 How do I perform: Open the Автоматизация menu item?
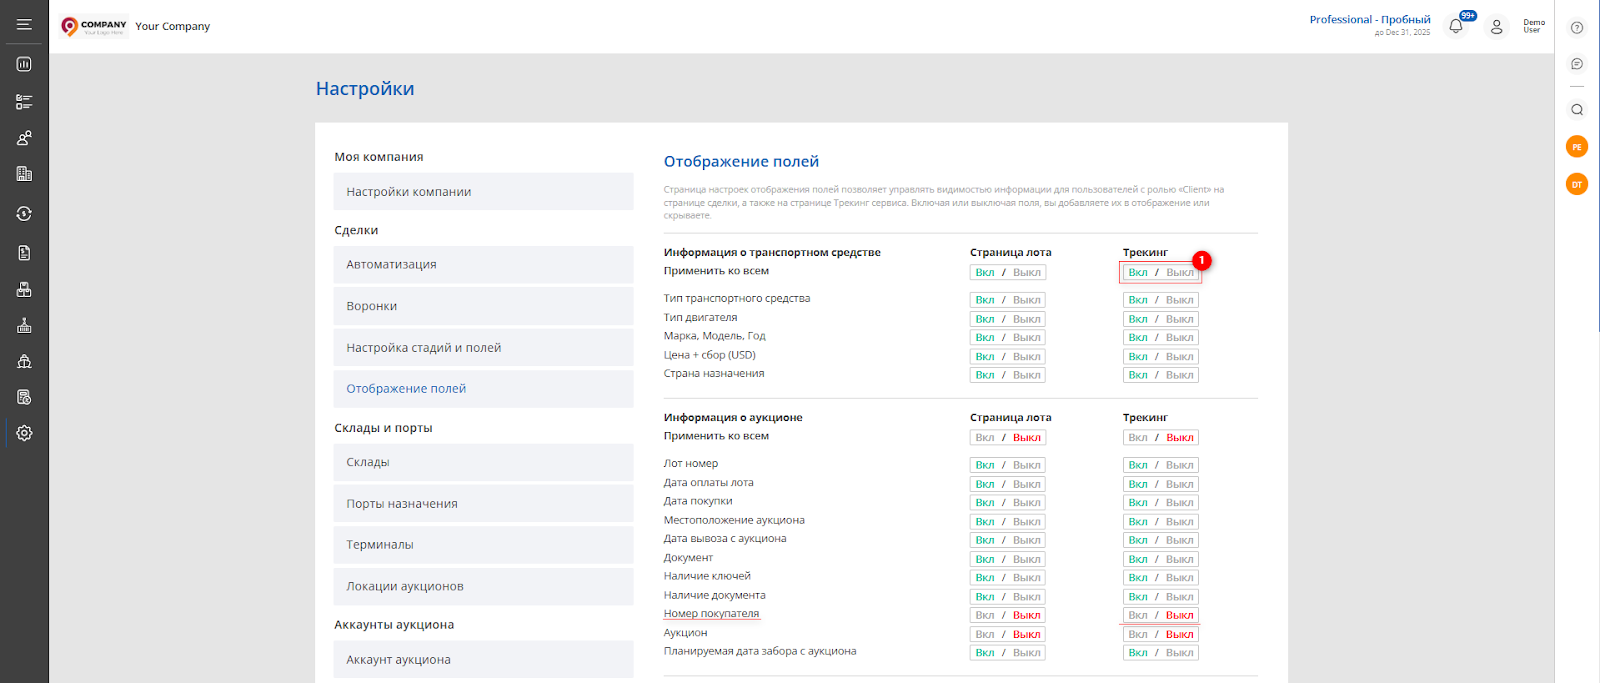pos(483,265)
